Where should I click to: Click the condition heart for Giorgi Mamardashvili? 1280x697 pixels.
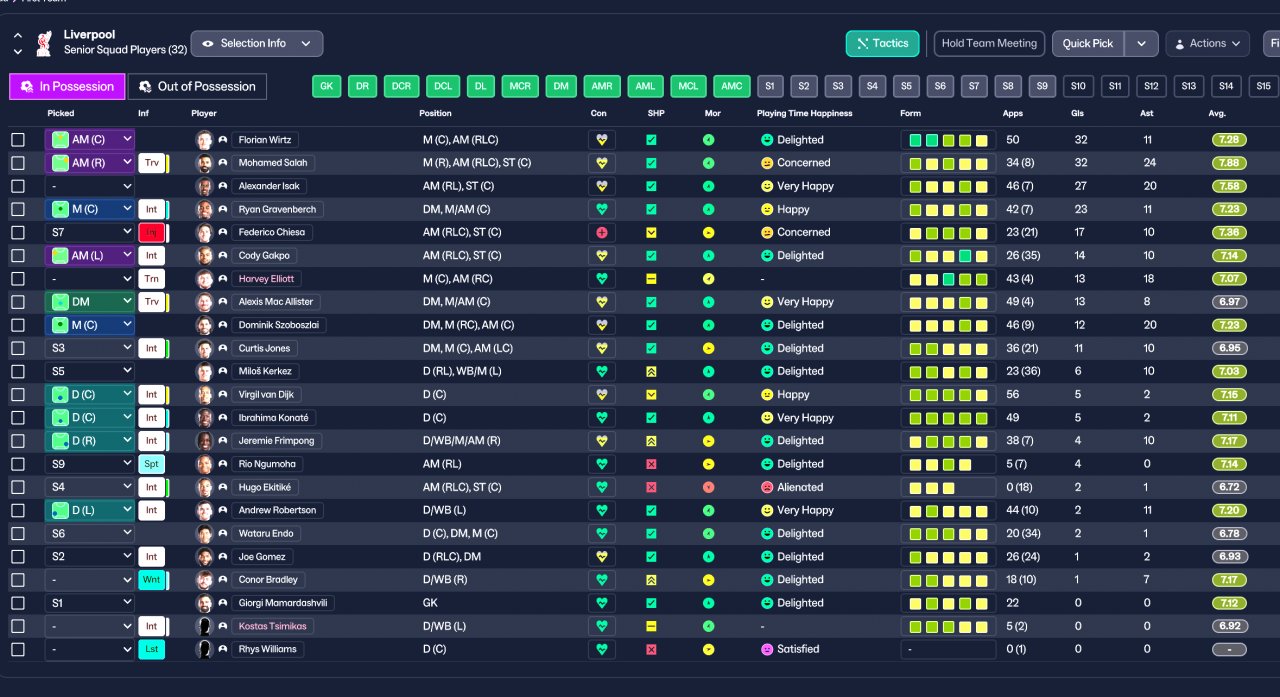click(602, 603)
